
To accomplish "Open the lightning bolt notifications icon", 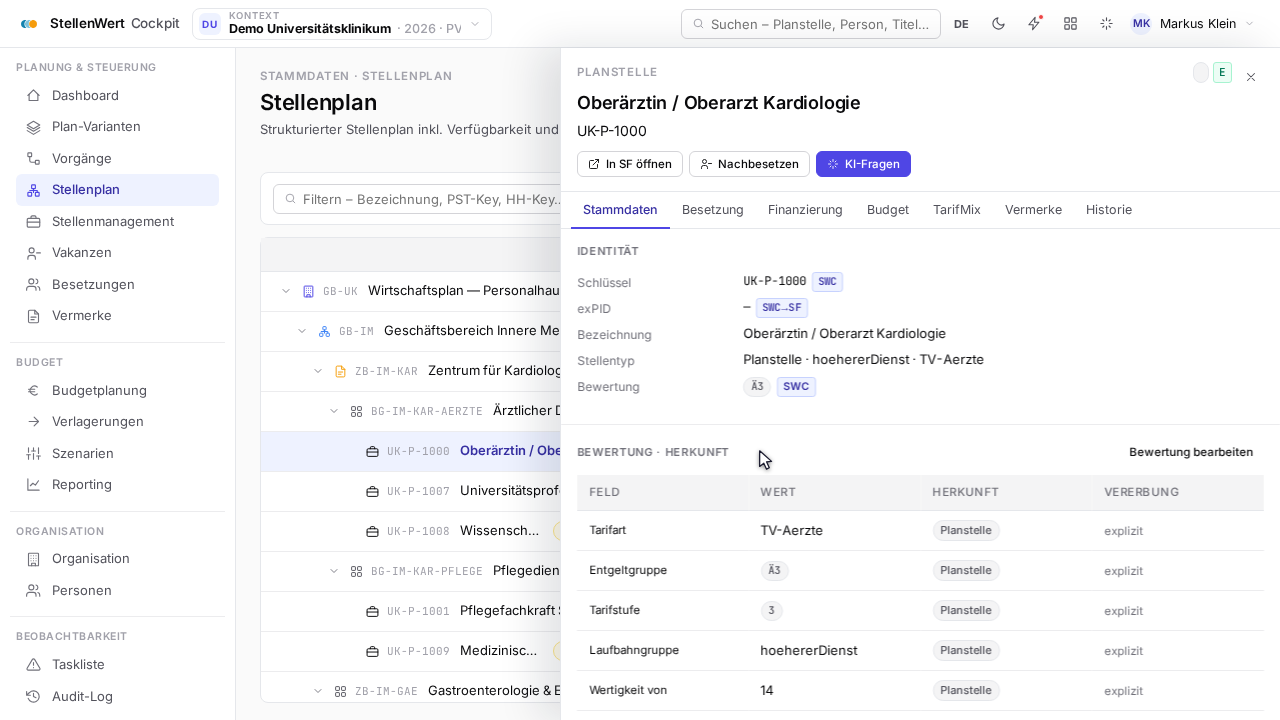I will pyautogui.click(x=1034, y=24).
